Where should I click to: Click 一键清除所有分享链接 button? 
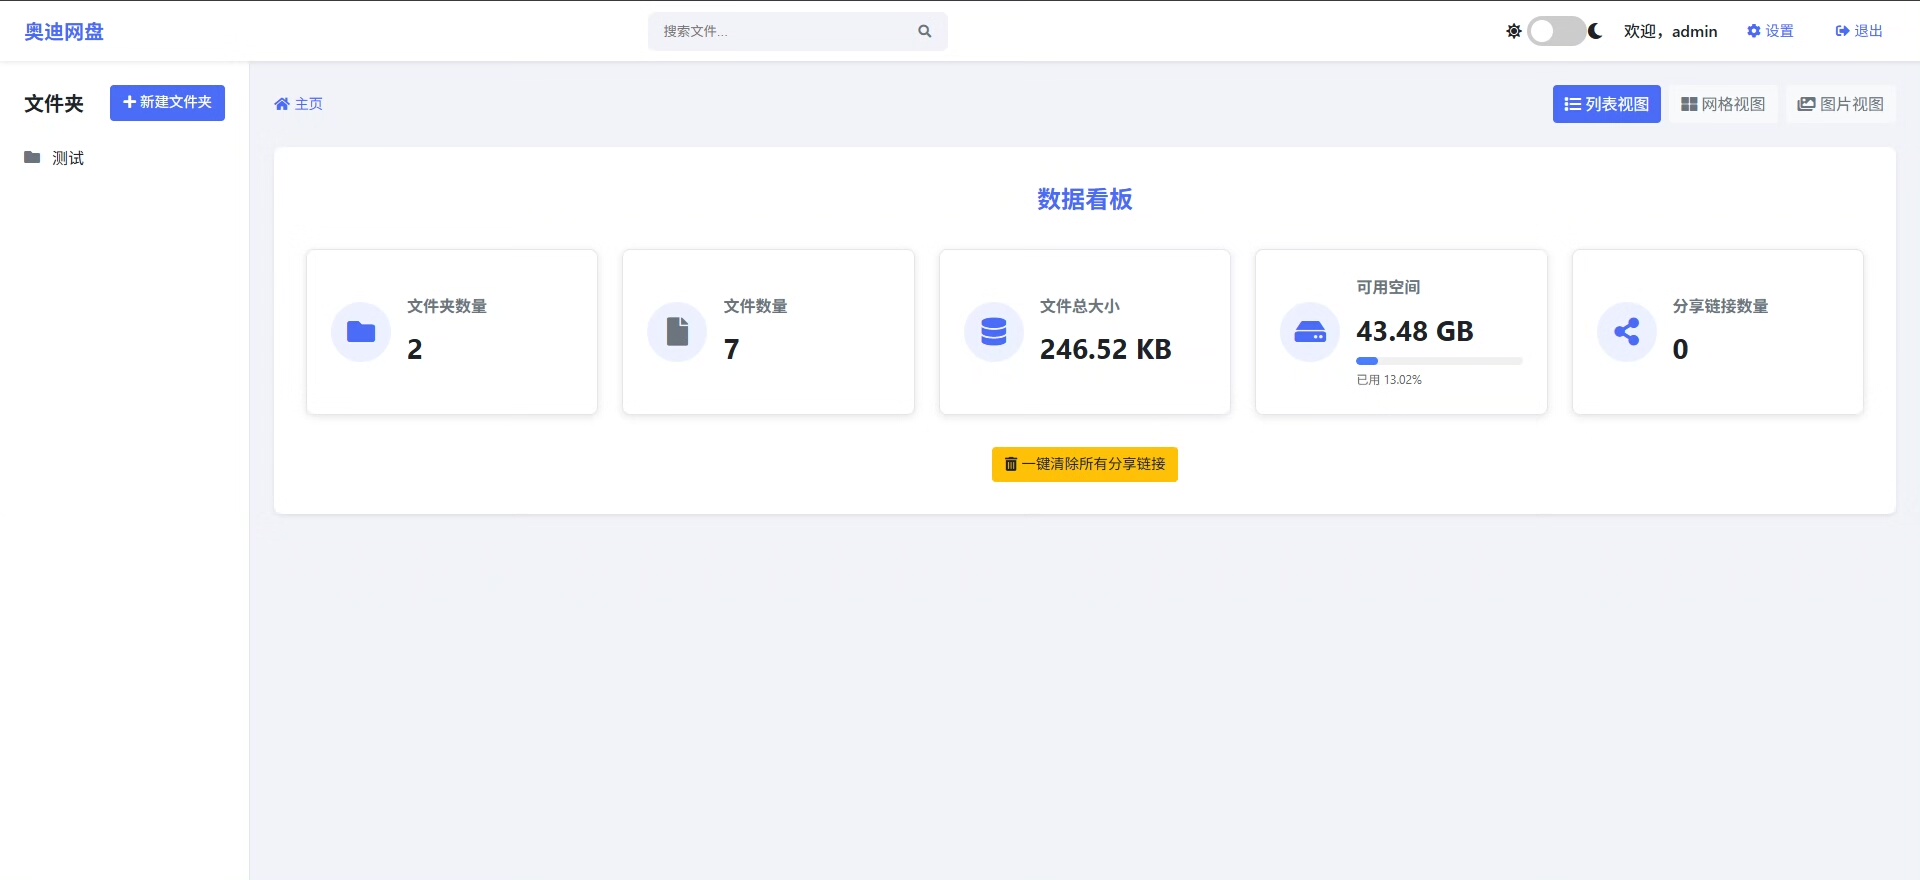[1085, 464]
